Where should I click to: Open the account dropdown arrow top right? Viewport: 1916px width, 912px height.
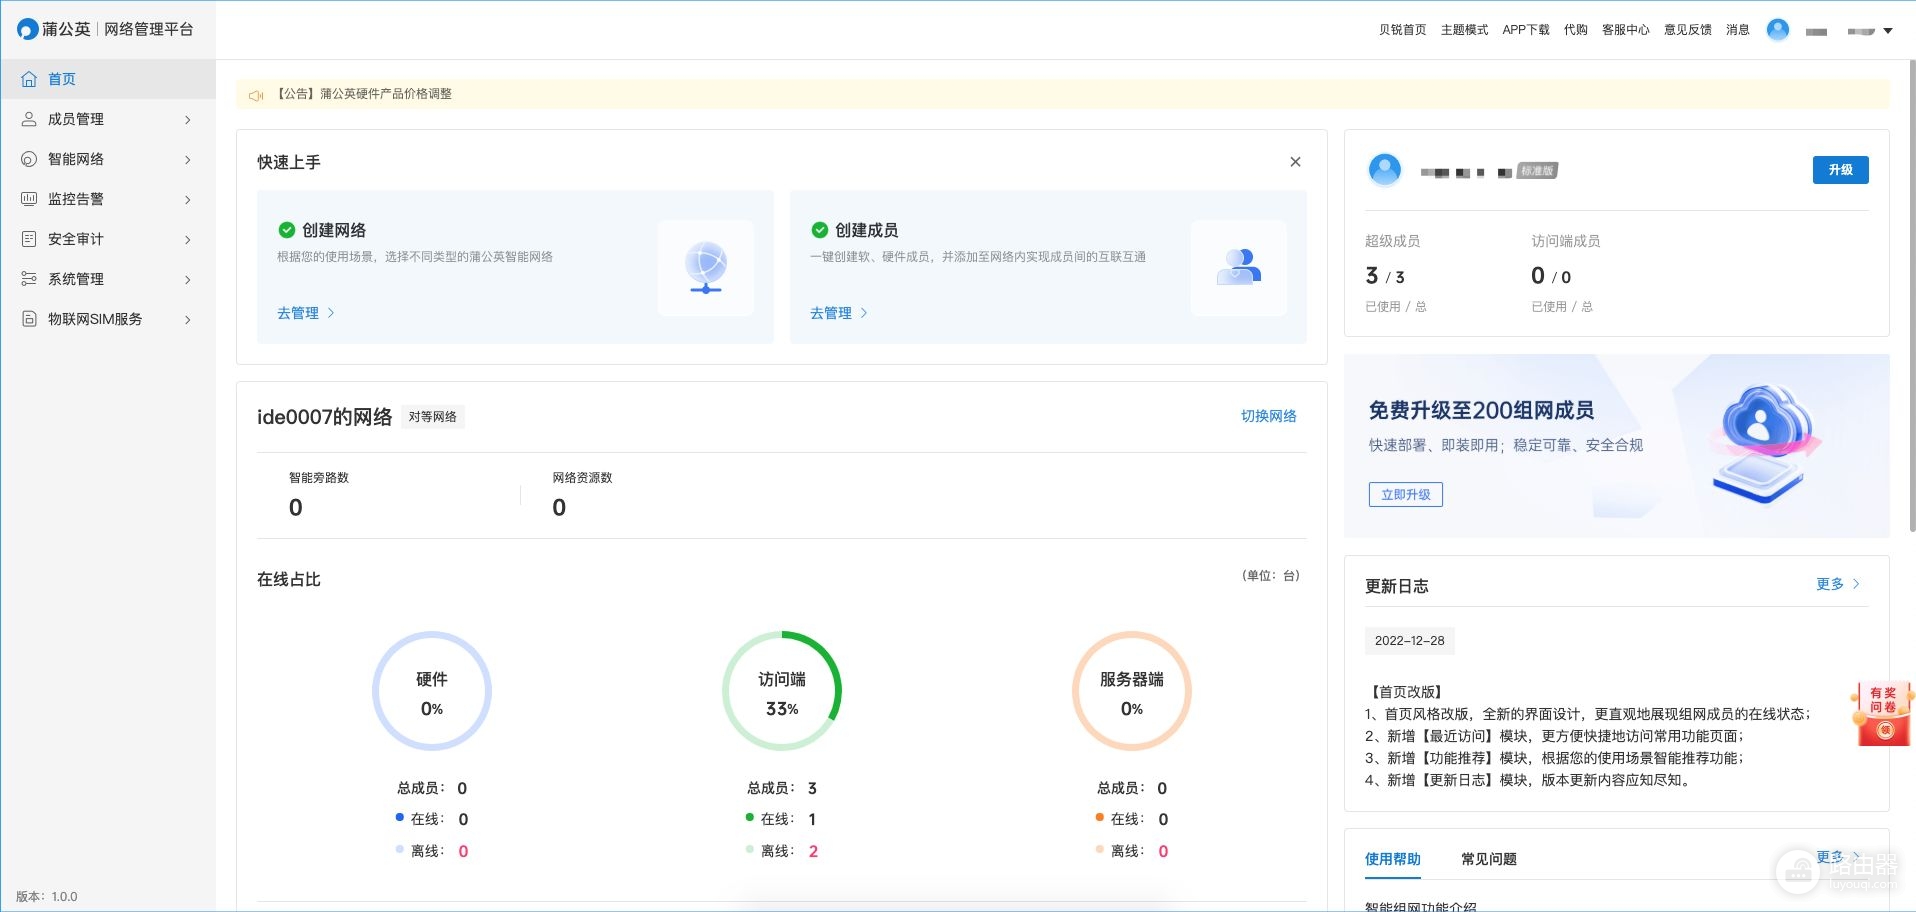point(1888,31)
